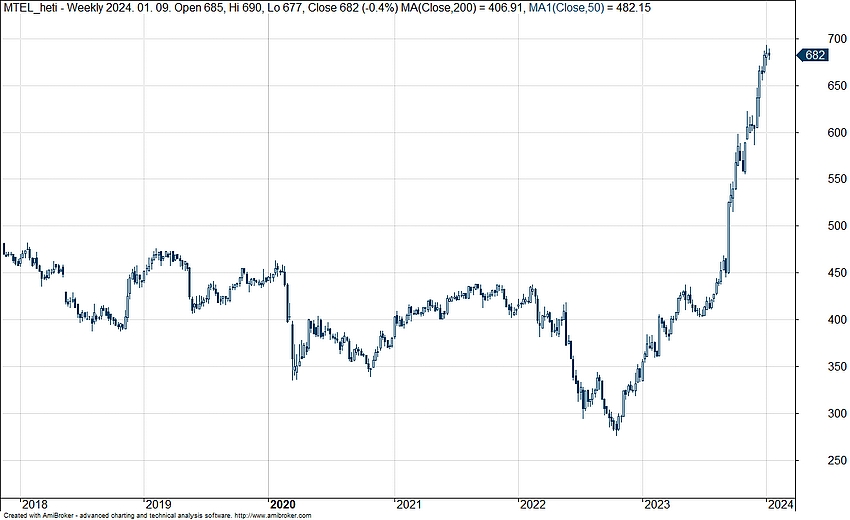Click the bold 2020 year label
850x520 pixels.
click(x=282, y=505)
